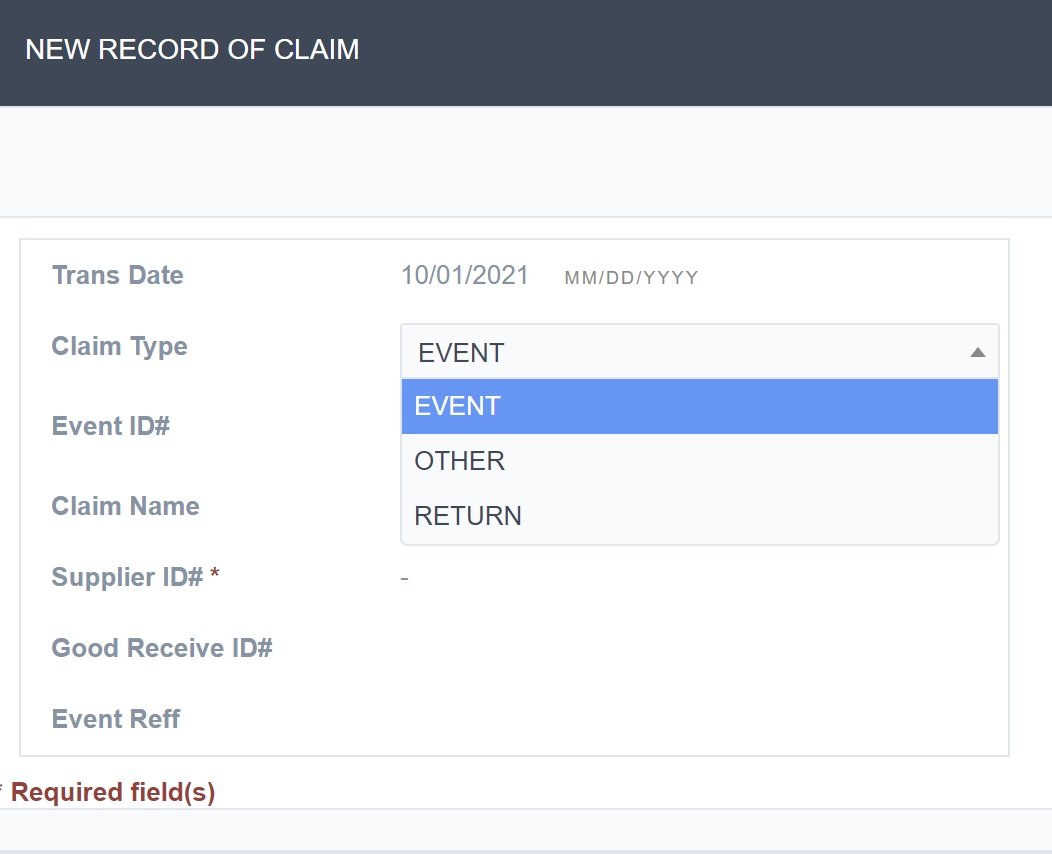
Task: Choose OTHER from the Claim Type list
Action: click(700, 461)
